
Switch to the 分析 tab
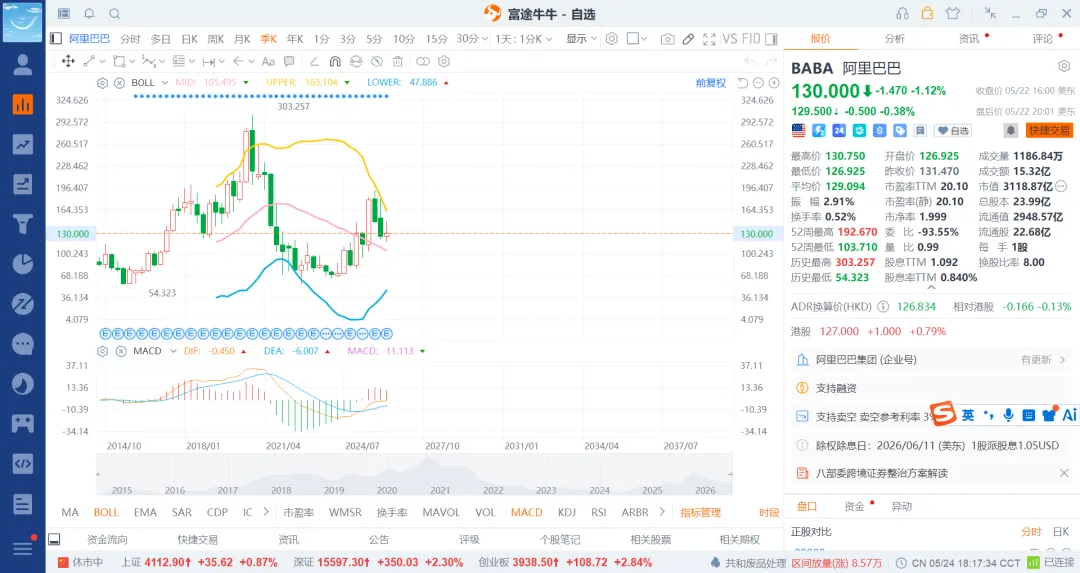tap(894, 39)
